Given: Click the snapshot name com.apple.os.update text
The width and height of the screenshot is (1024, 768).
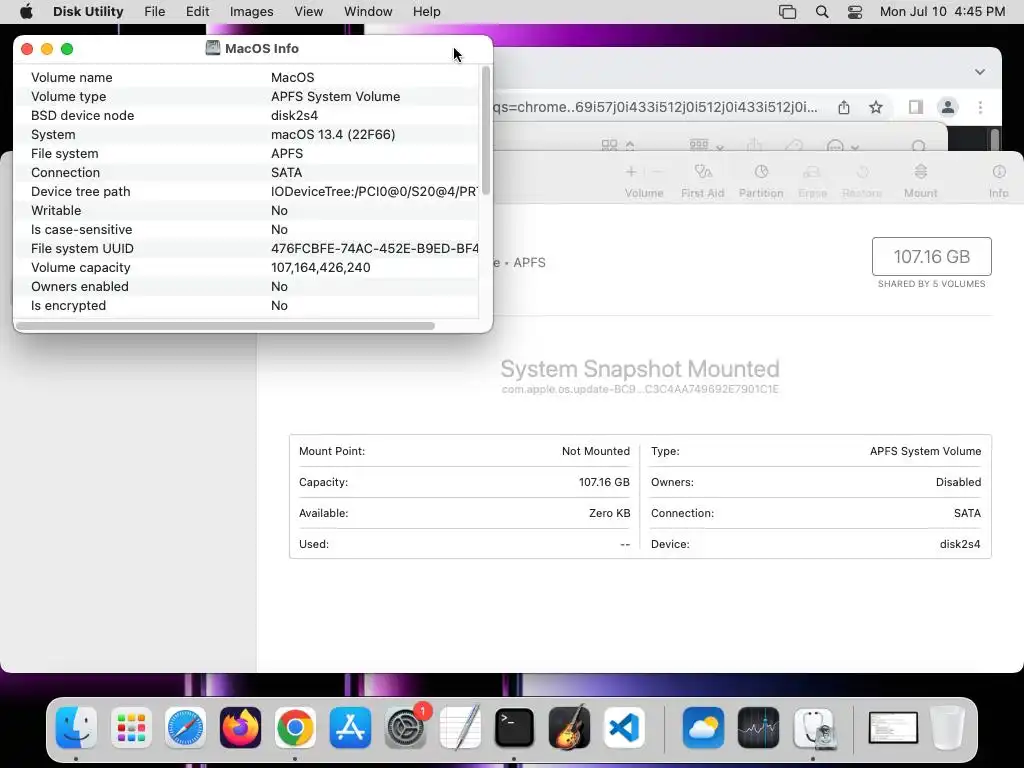Looking at the screenshot, I should tap(640, 389).
